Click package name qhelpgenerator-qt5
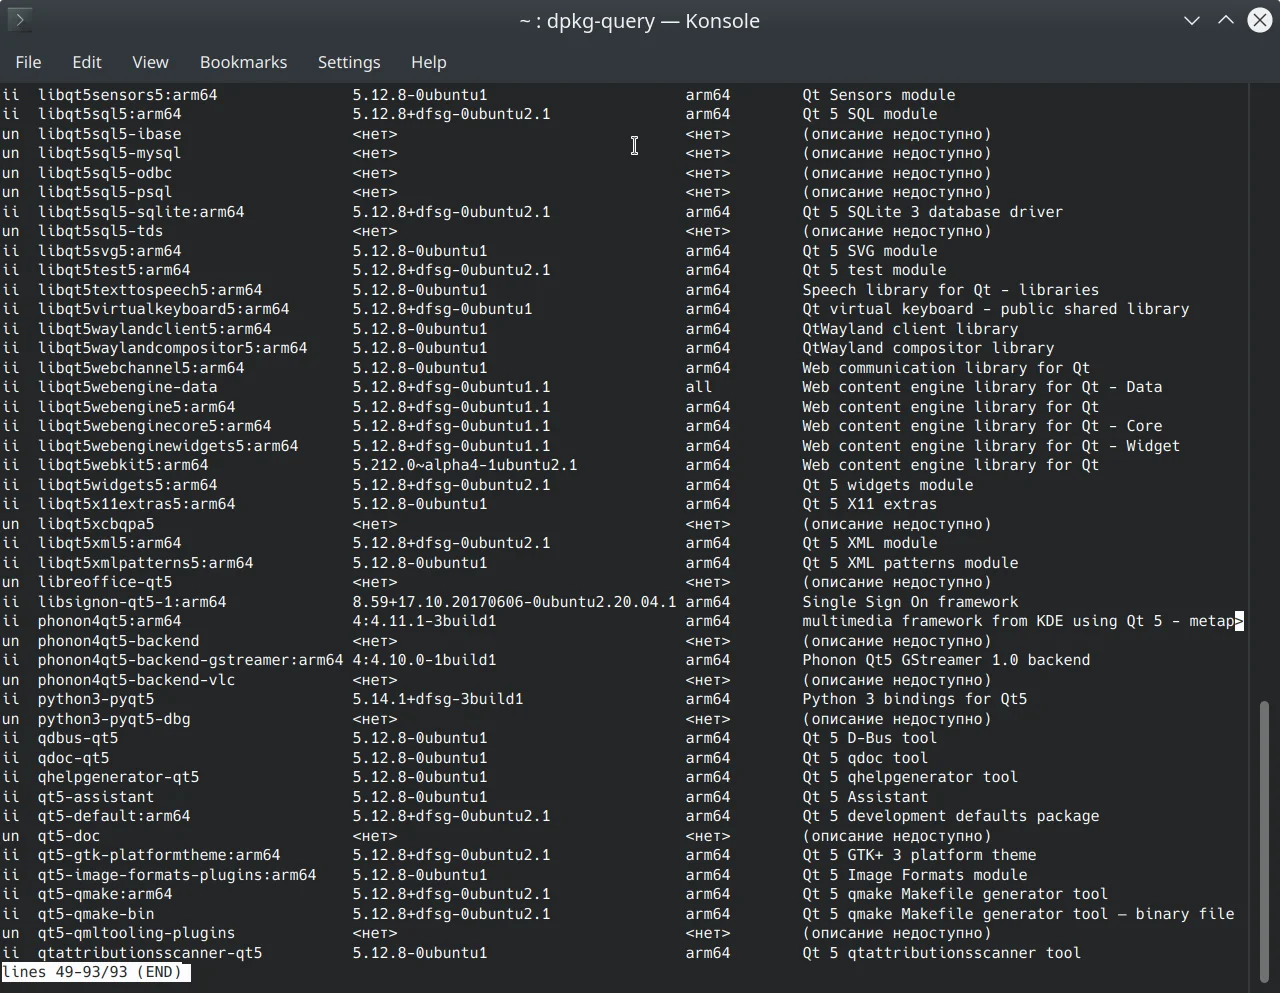Viewport: 1280px width, 993px height. tap(119, 777)
